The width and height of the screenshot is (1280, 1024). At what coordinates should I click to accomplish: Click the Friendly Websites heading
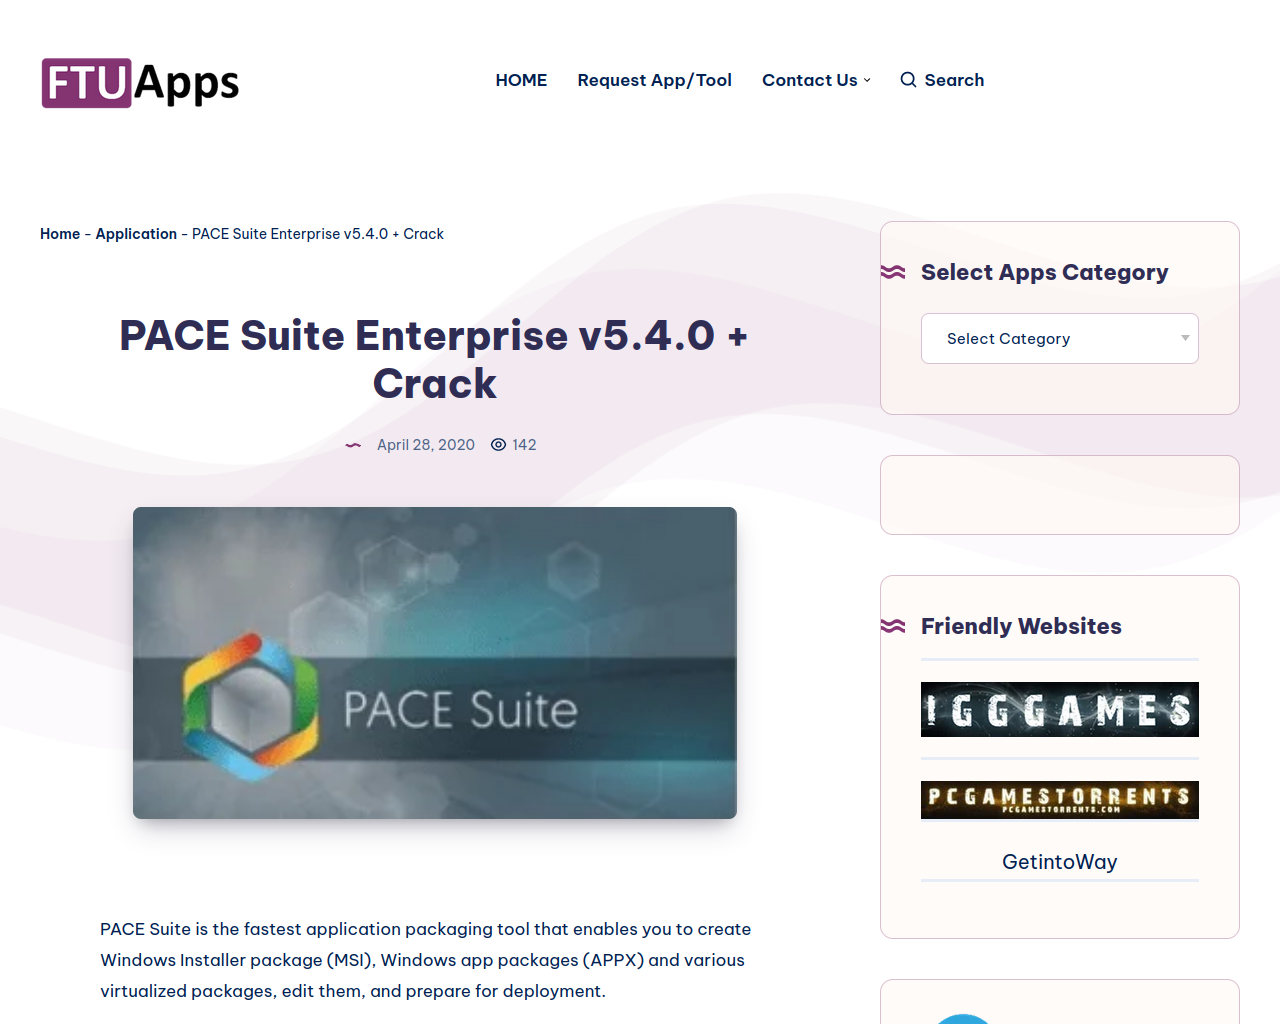(x=1021, y=626)
